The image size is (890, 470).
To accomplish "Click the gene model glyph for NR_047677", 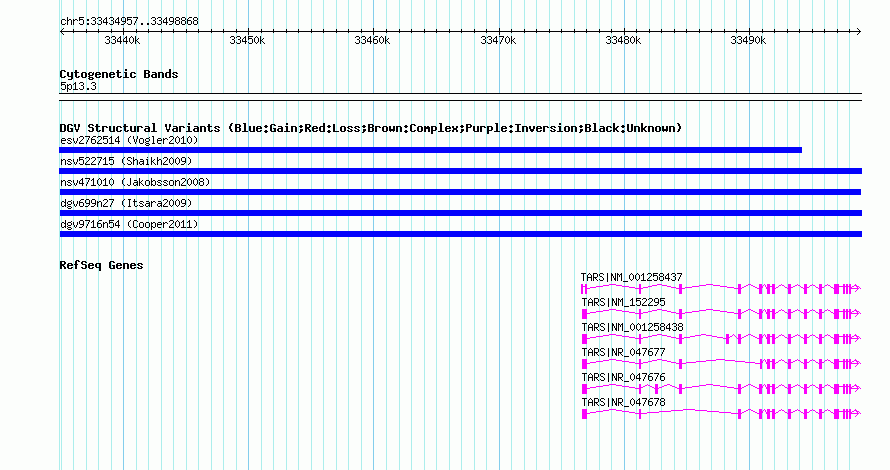I will point(721,364).
